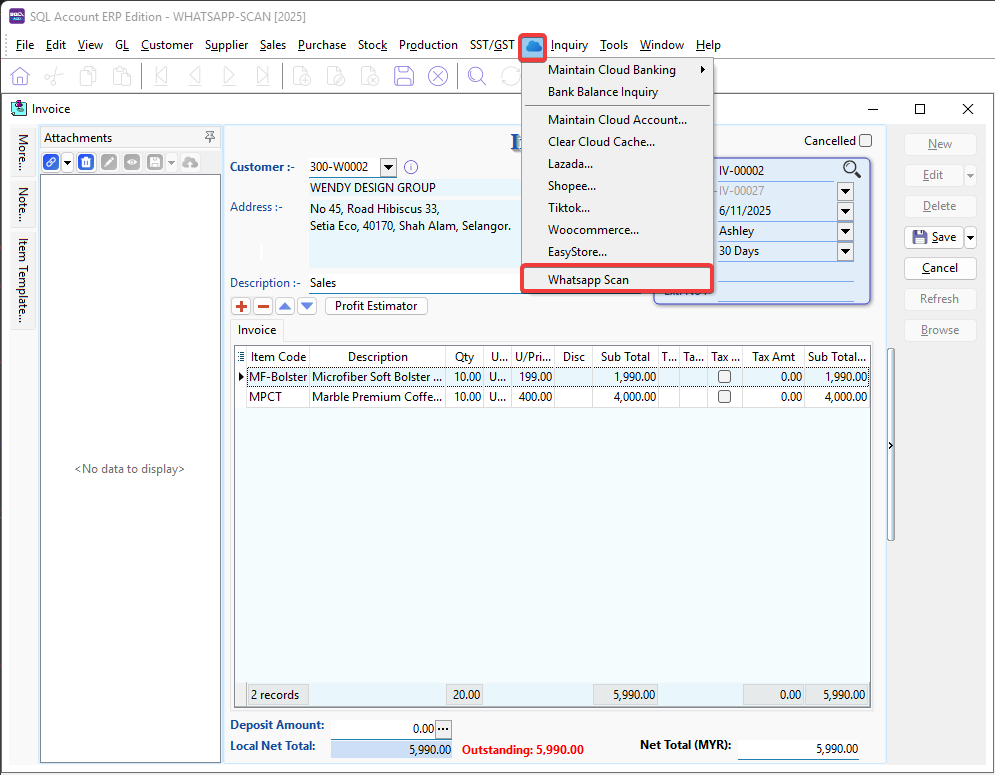Viewport: 995px width, 775px height.
Task: Click the magnifier Find toolbar icon
Action: [477, 77]
